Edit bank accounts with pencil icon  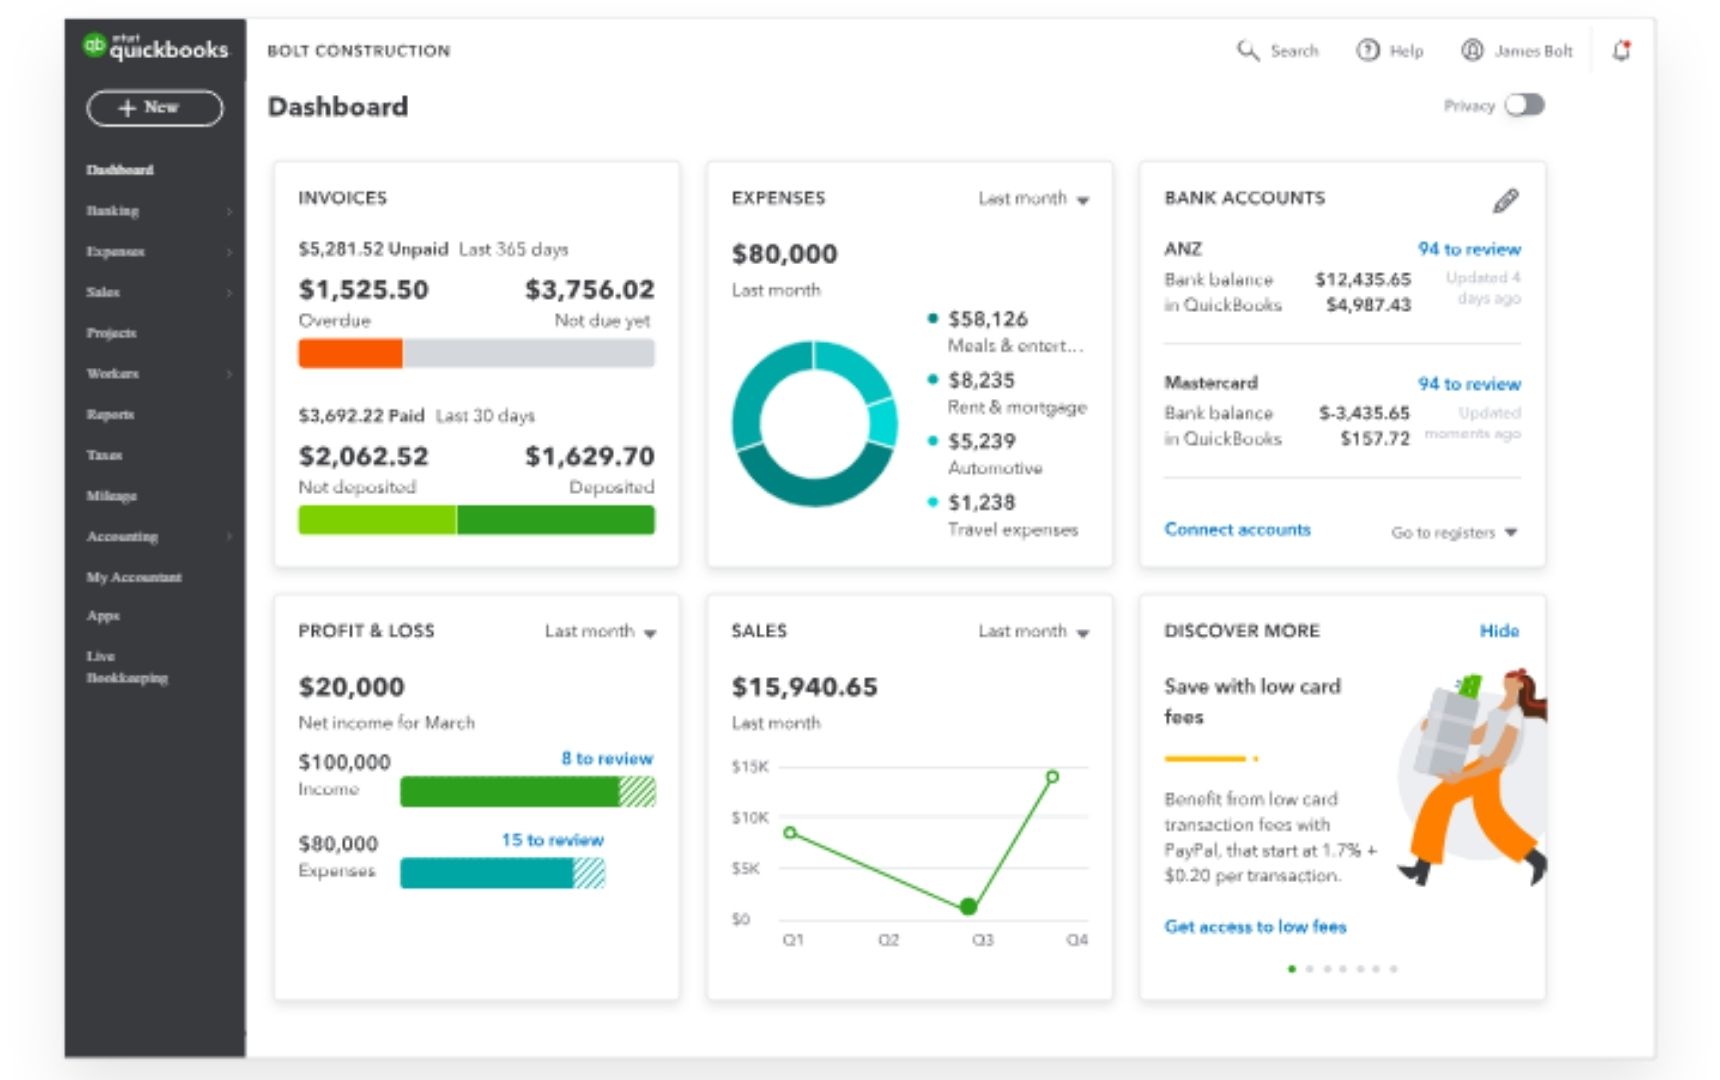pos(1505,200)
